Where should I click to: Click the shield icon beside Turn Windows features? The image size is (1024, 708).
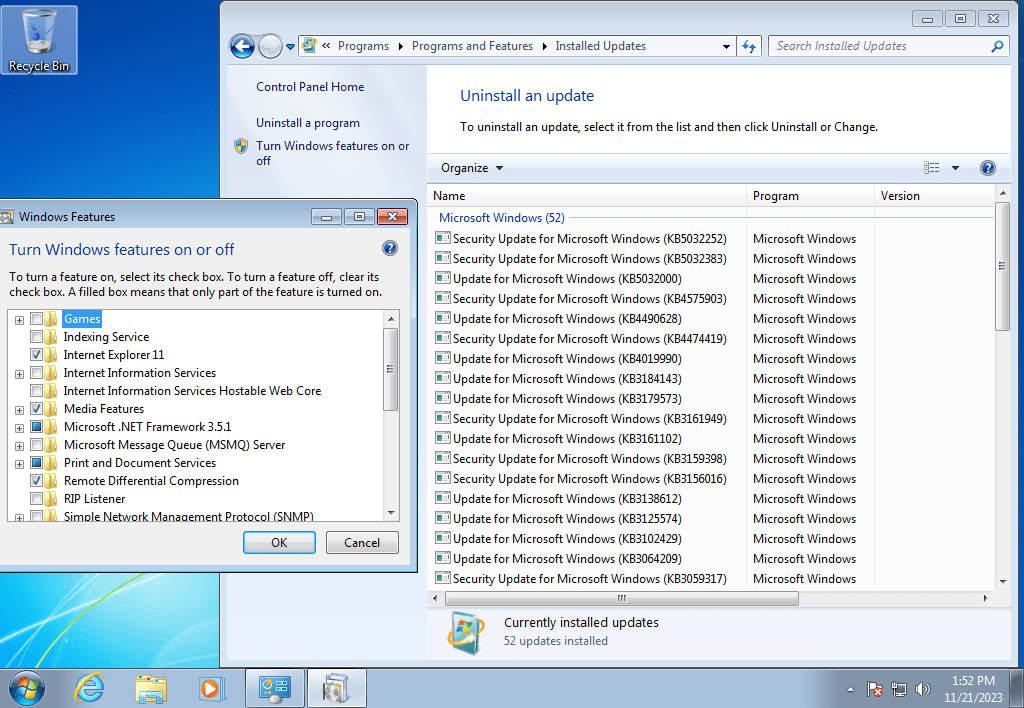241,146
